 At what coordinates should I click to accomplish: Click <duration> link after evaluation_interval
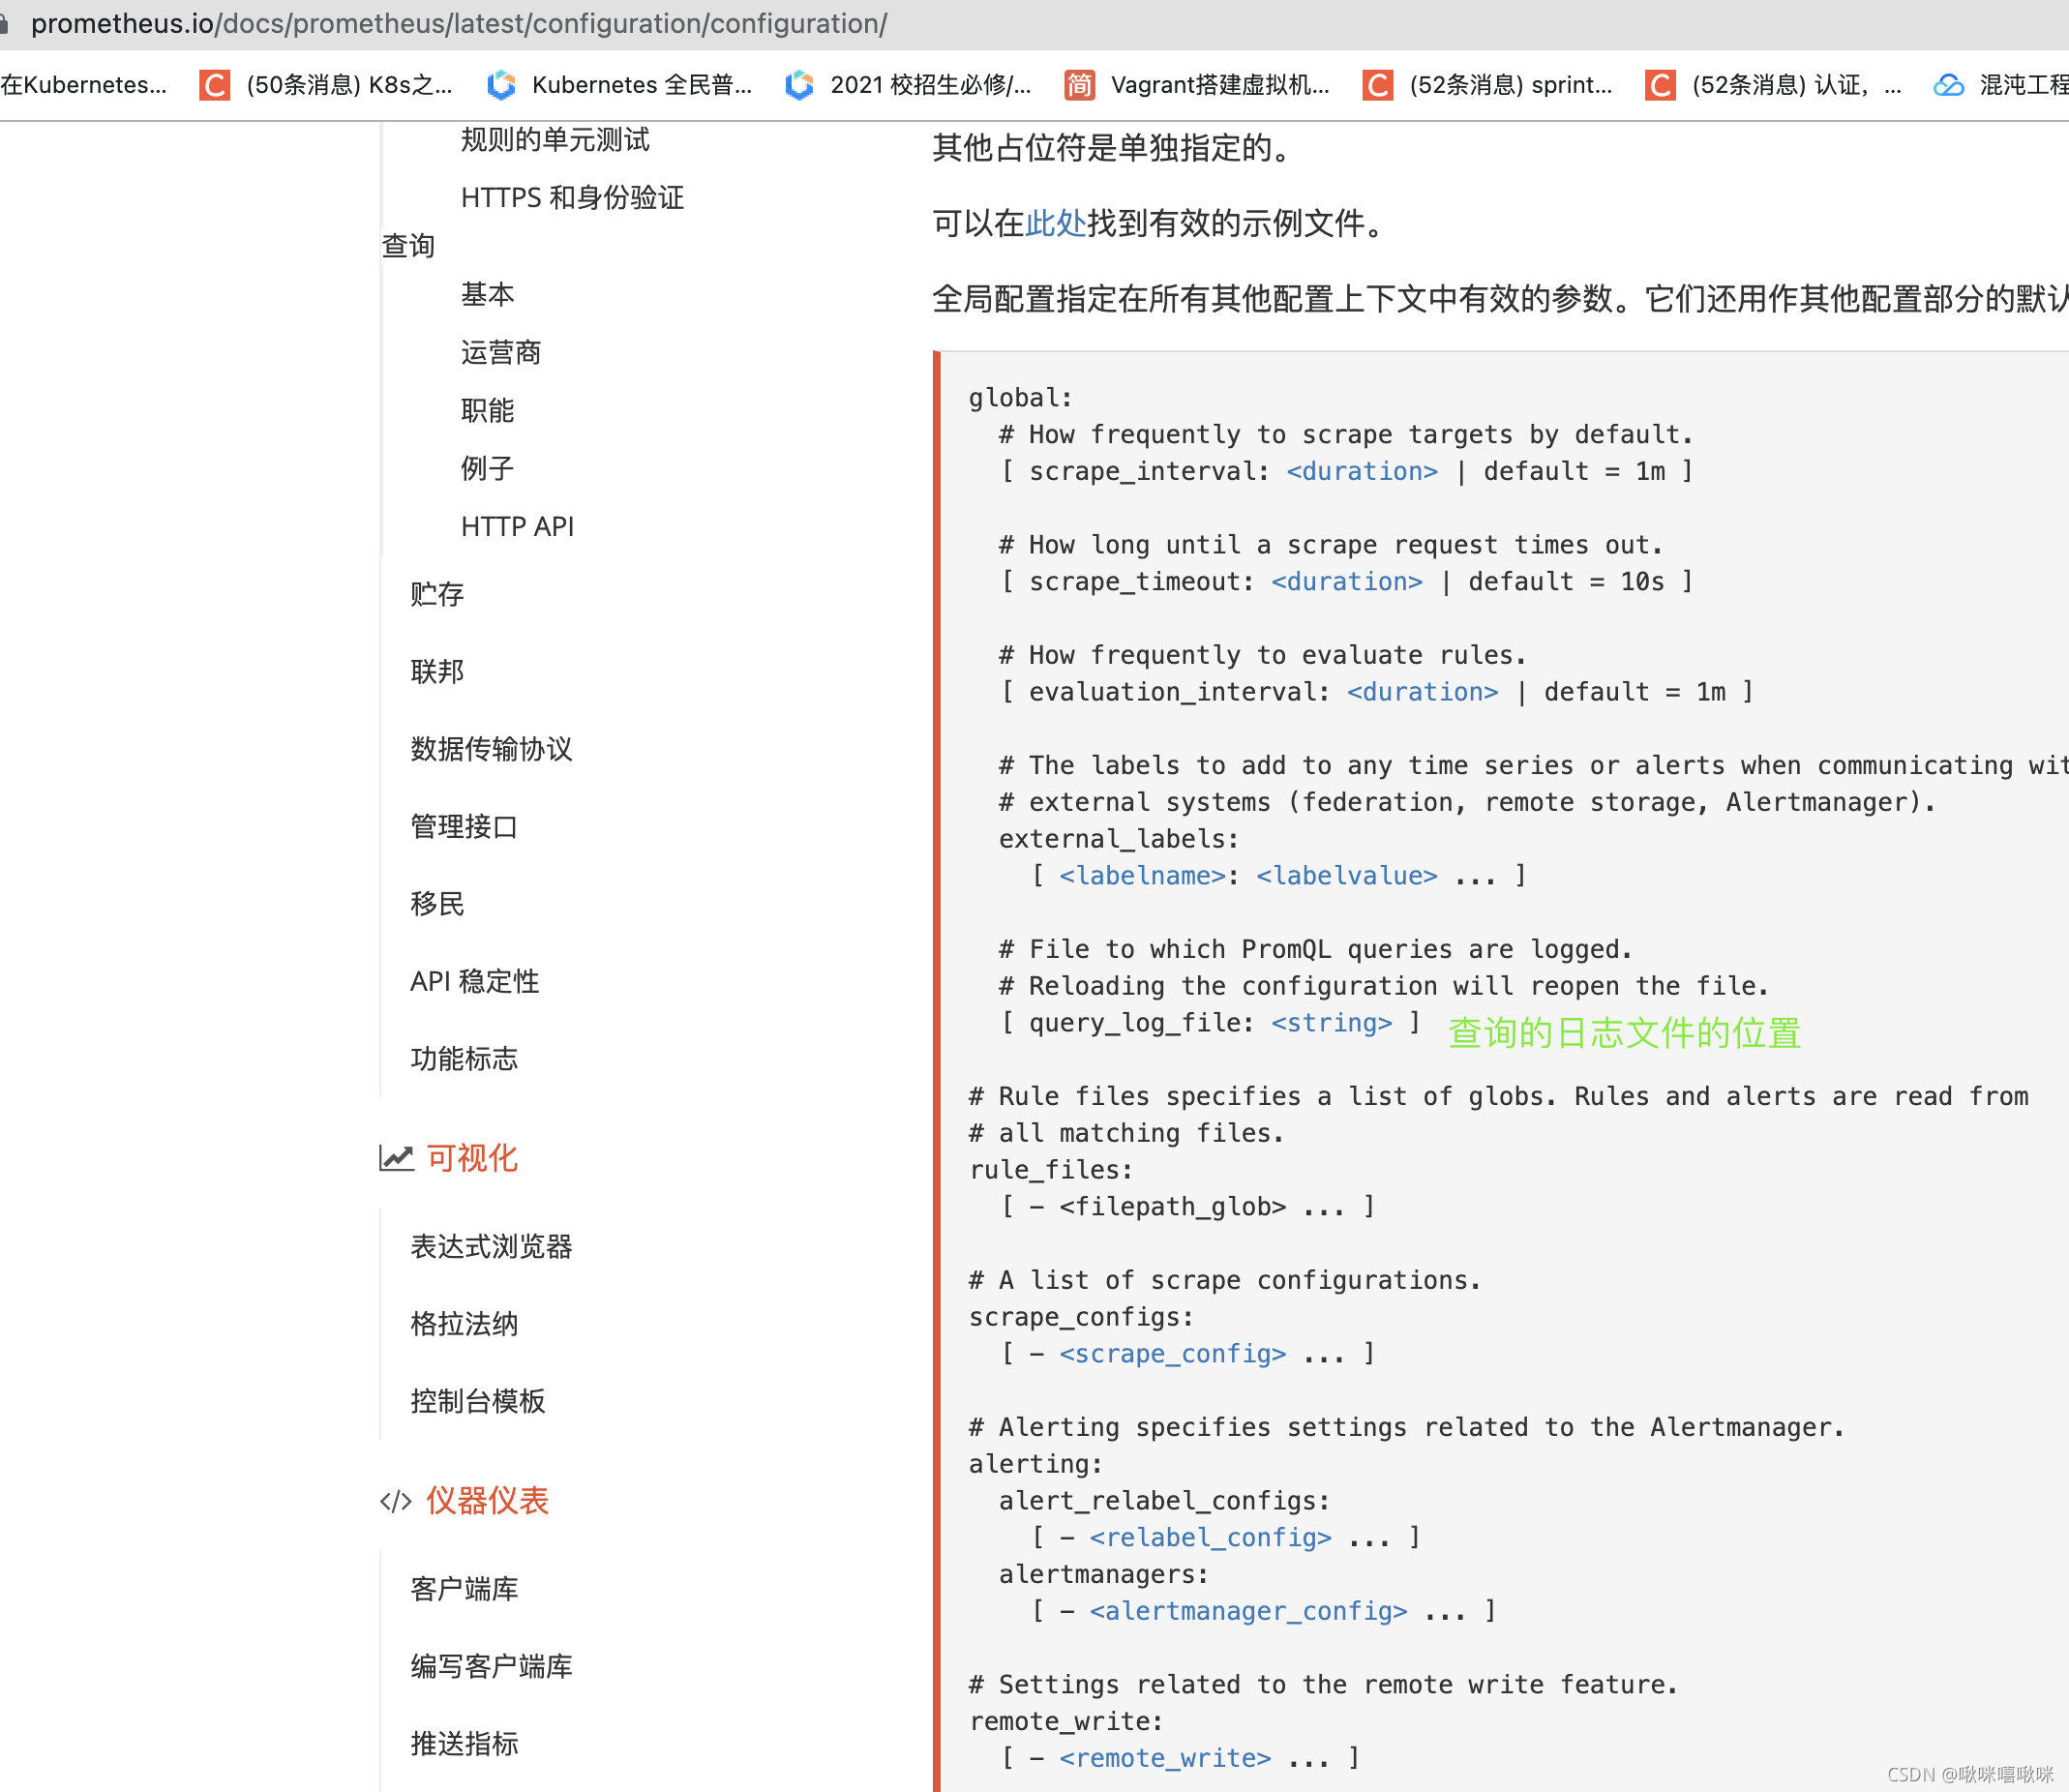[x=1423, y=692]
